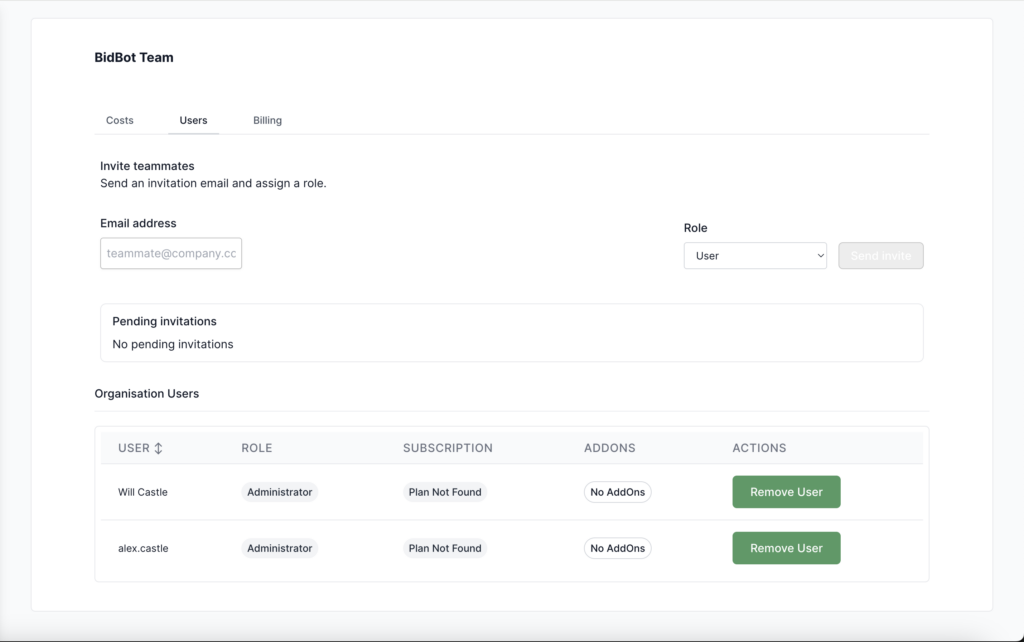Image resolution: width=1024 pixels, height=642 pixels.
Task: Sort users with the USER column arrow icon
Action: (158, 448)
